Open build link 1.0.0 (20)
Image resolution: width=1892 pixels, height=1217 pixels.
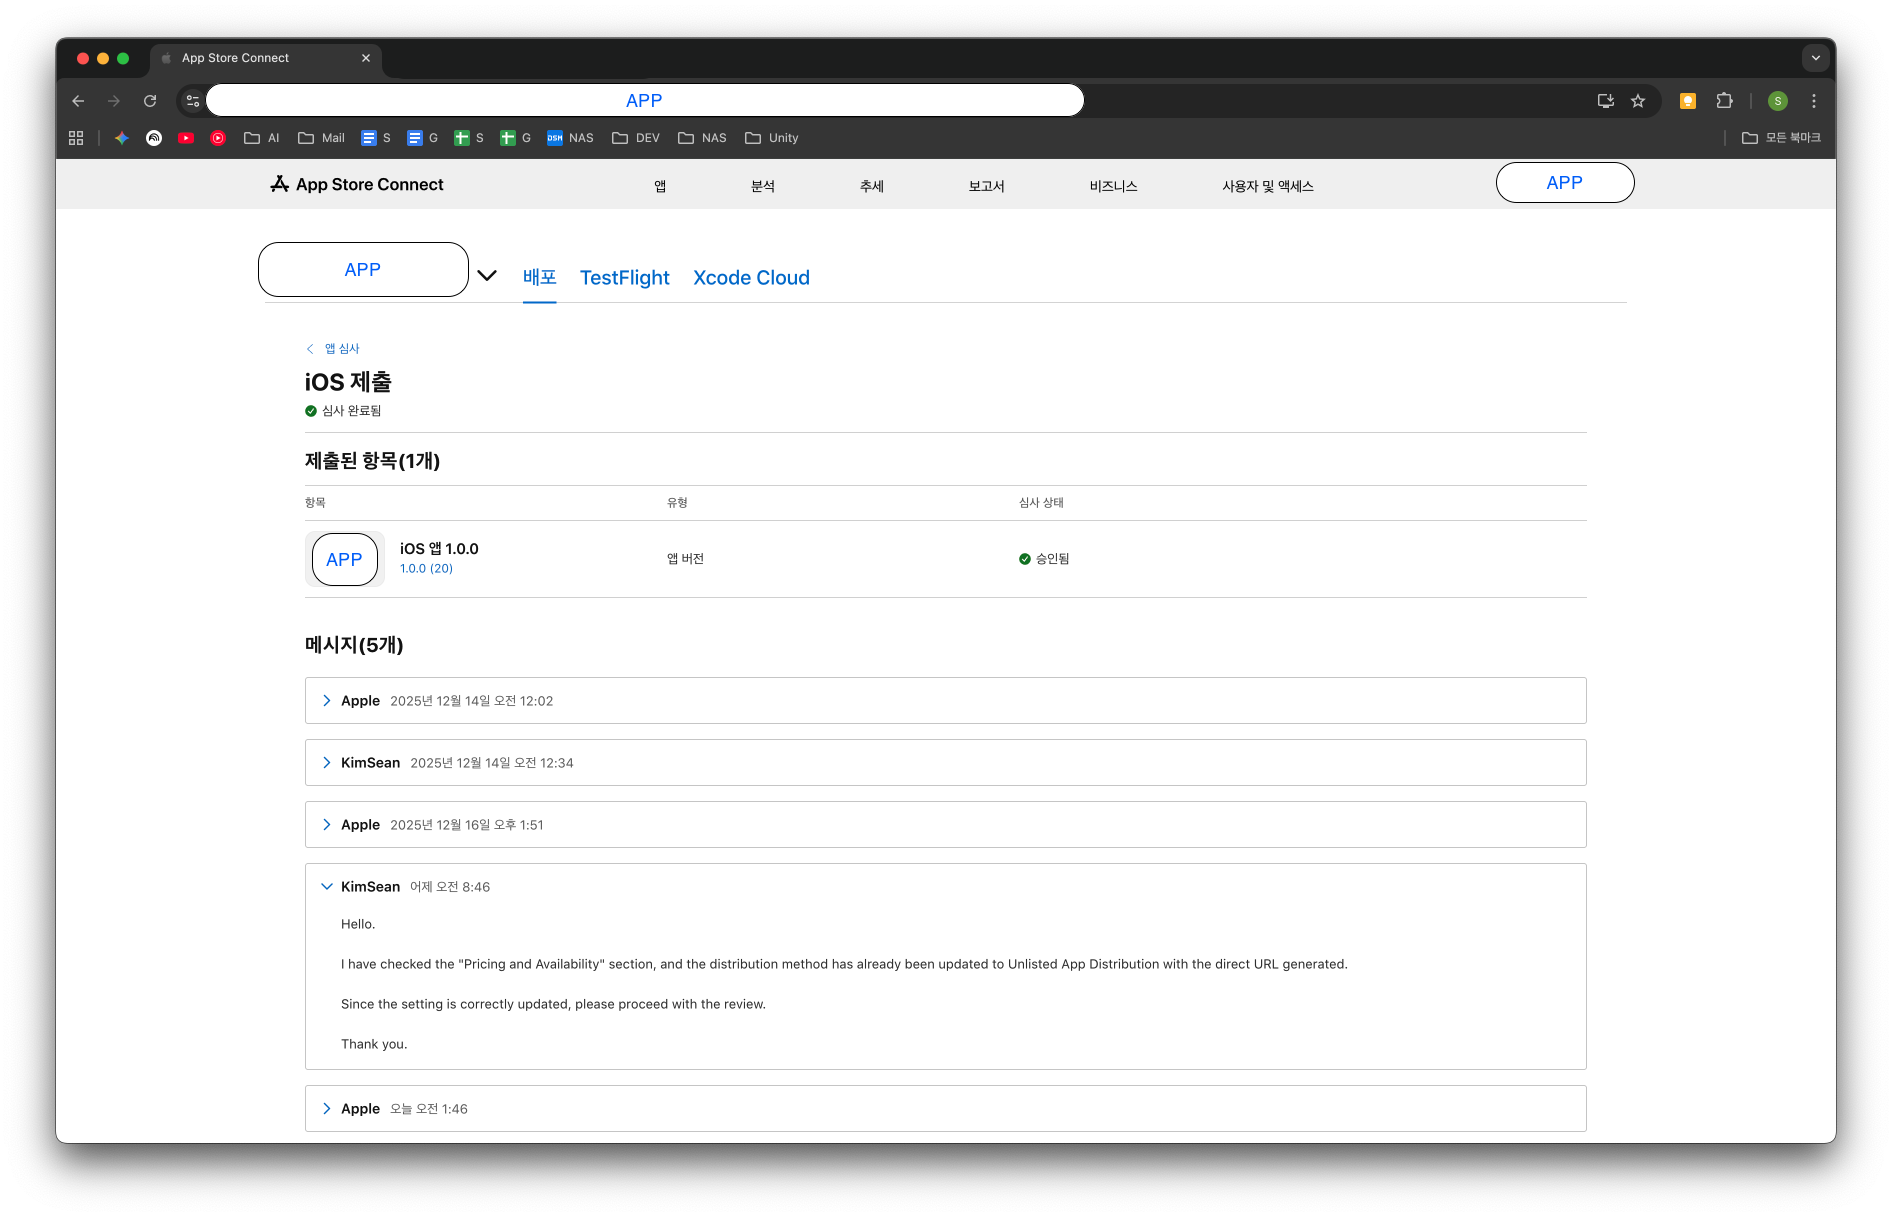coord(426,568)
